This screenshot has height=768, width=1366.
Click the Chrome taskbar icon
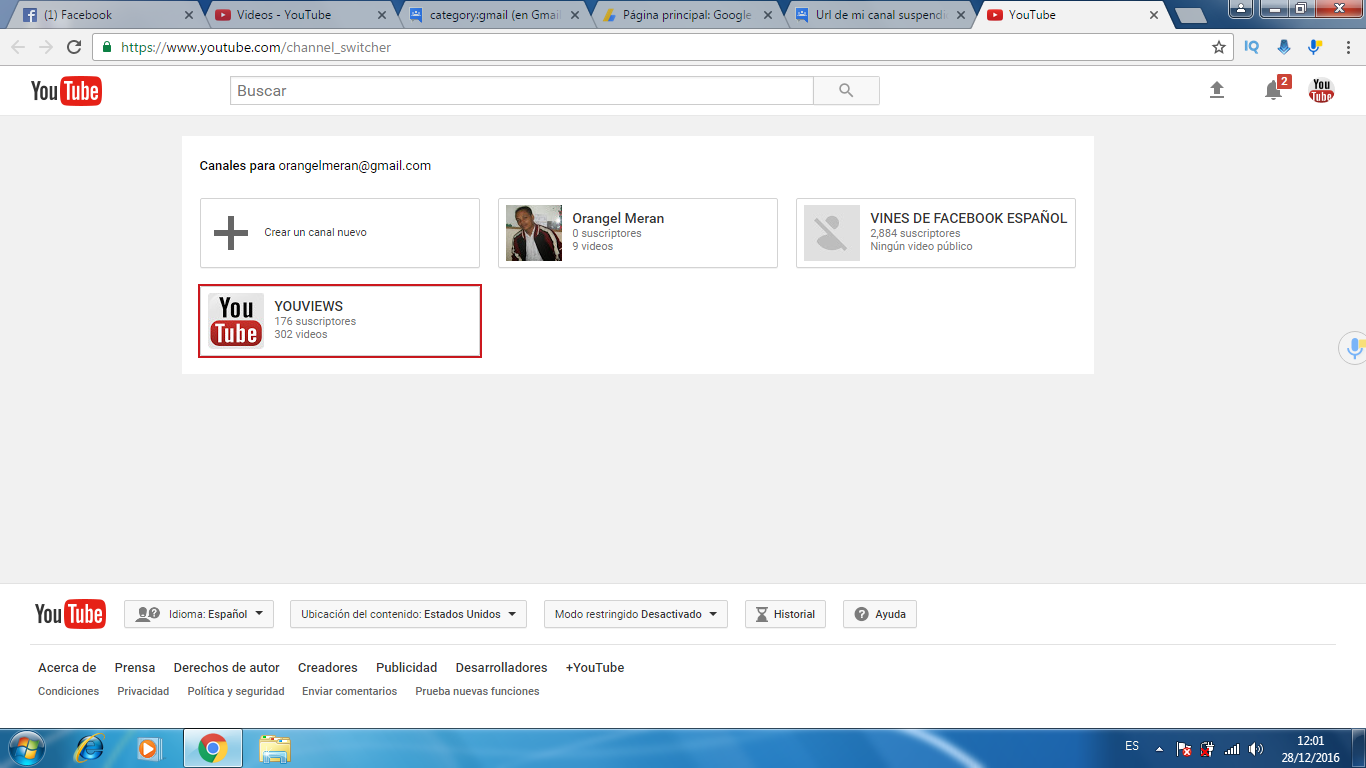pos(212,748)
